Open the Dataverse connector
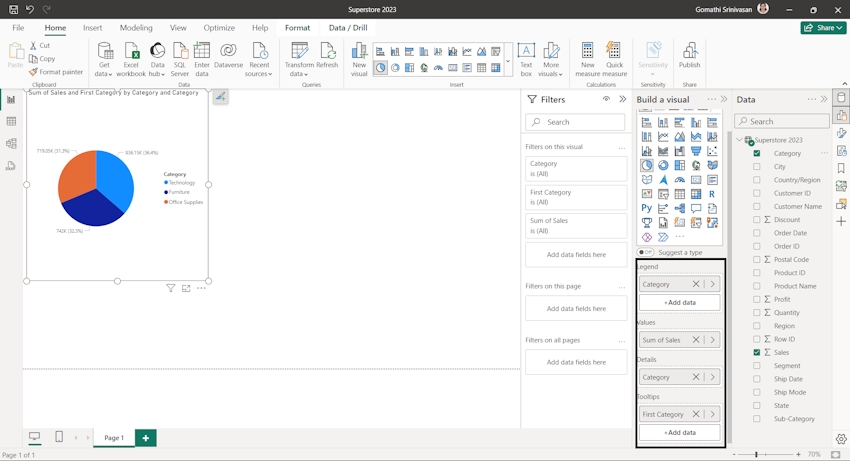This screenshot has width=850, height=461. point(228,53)
